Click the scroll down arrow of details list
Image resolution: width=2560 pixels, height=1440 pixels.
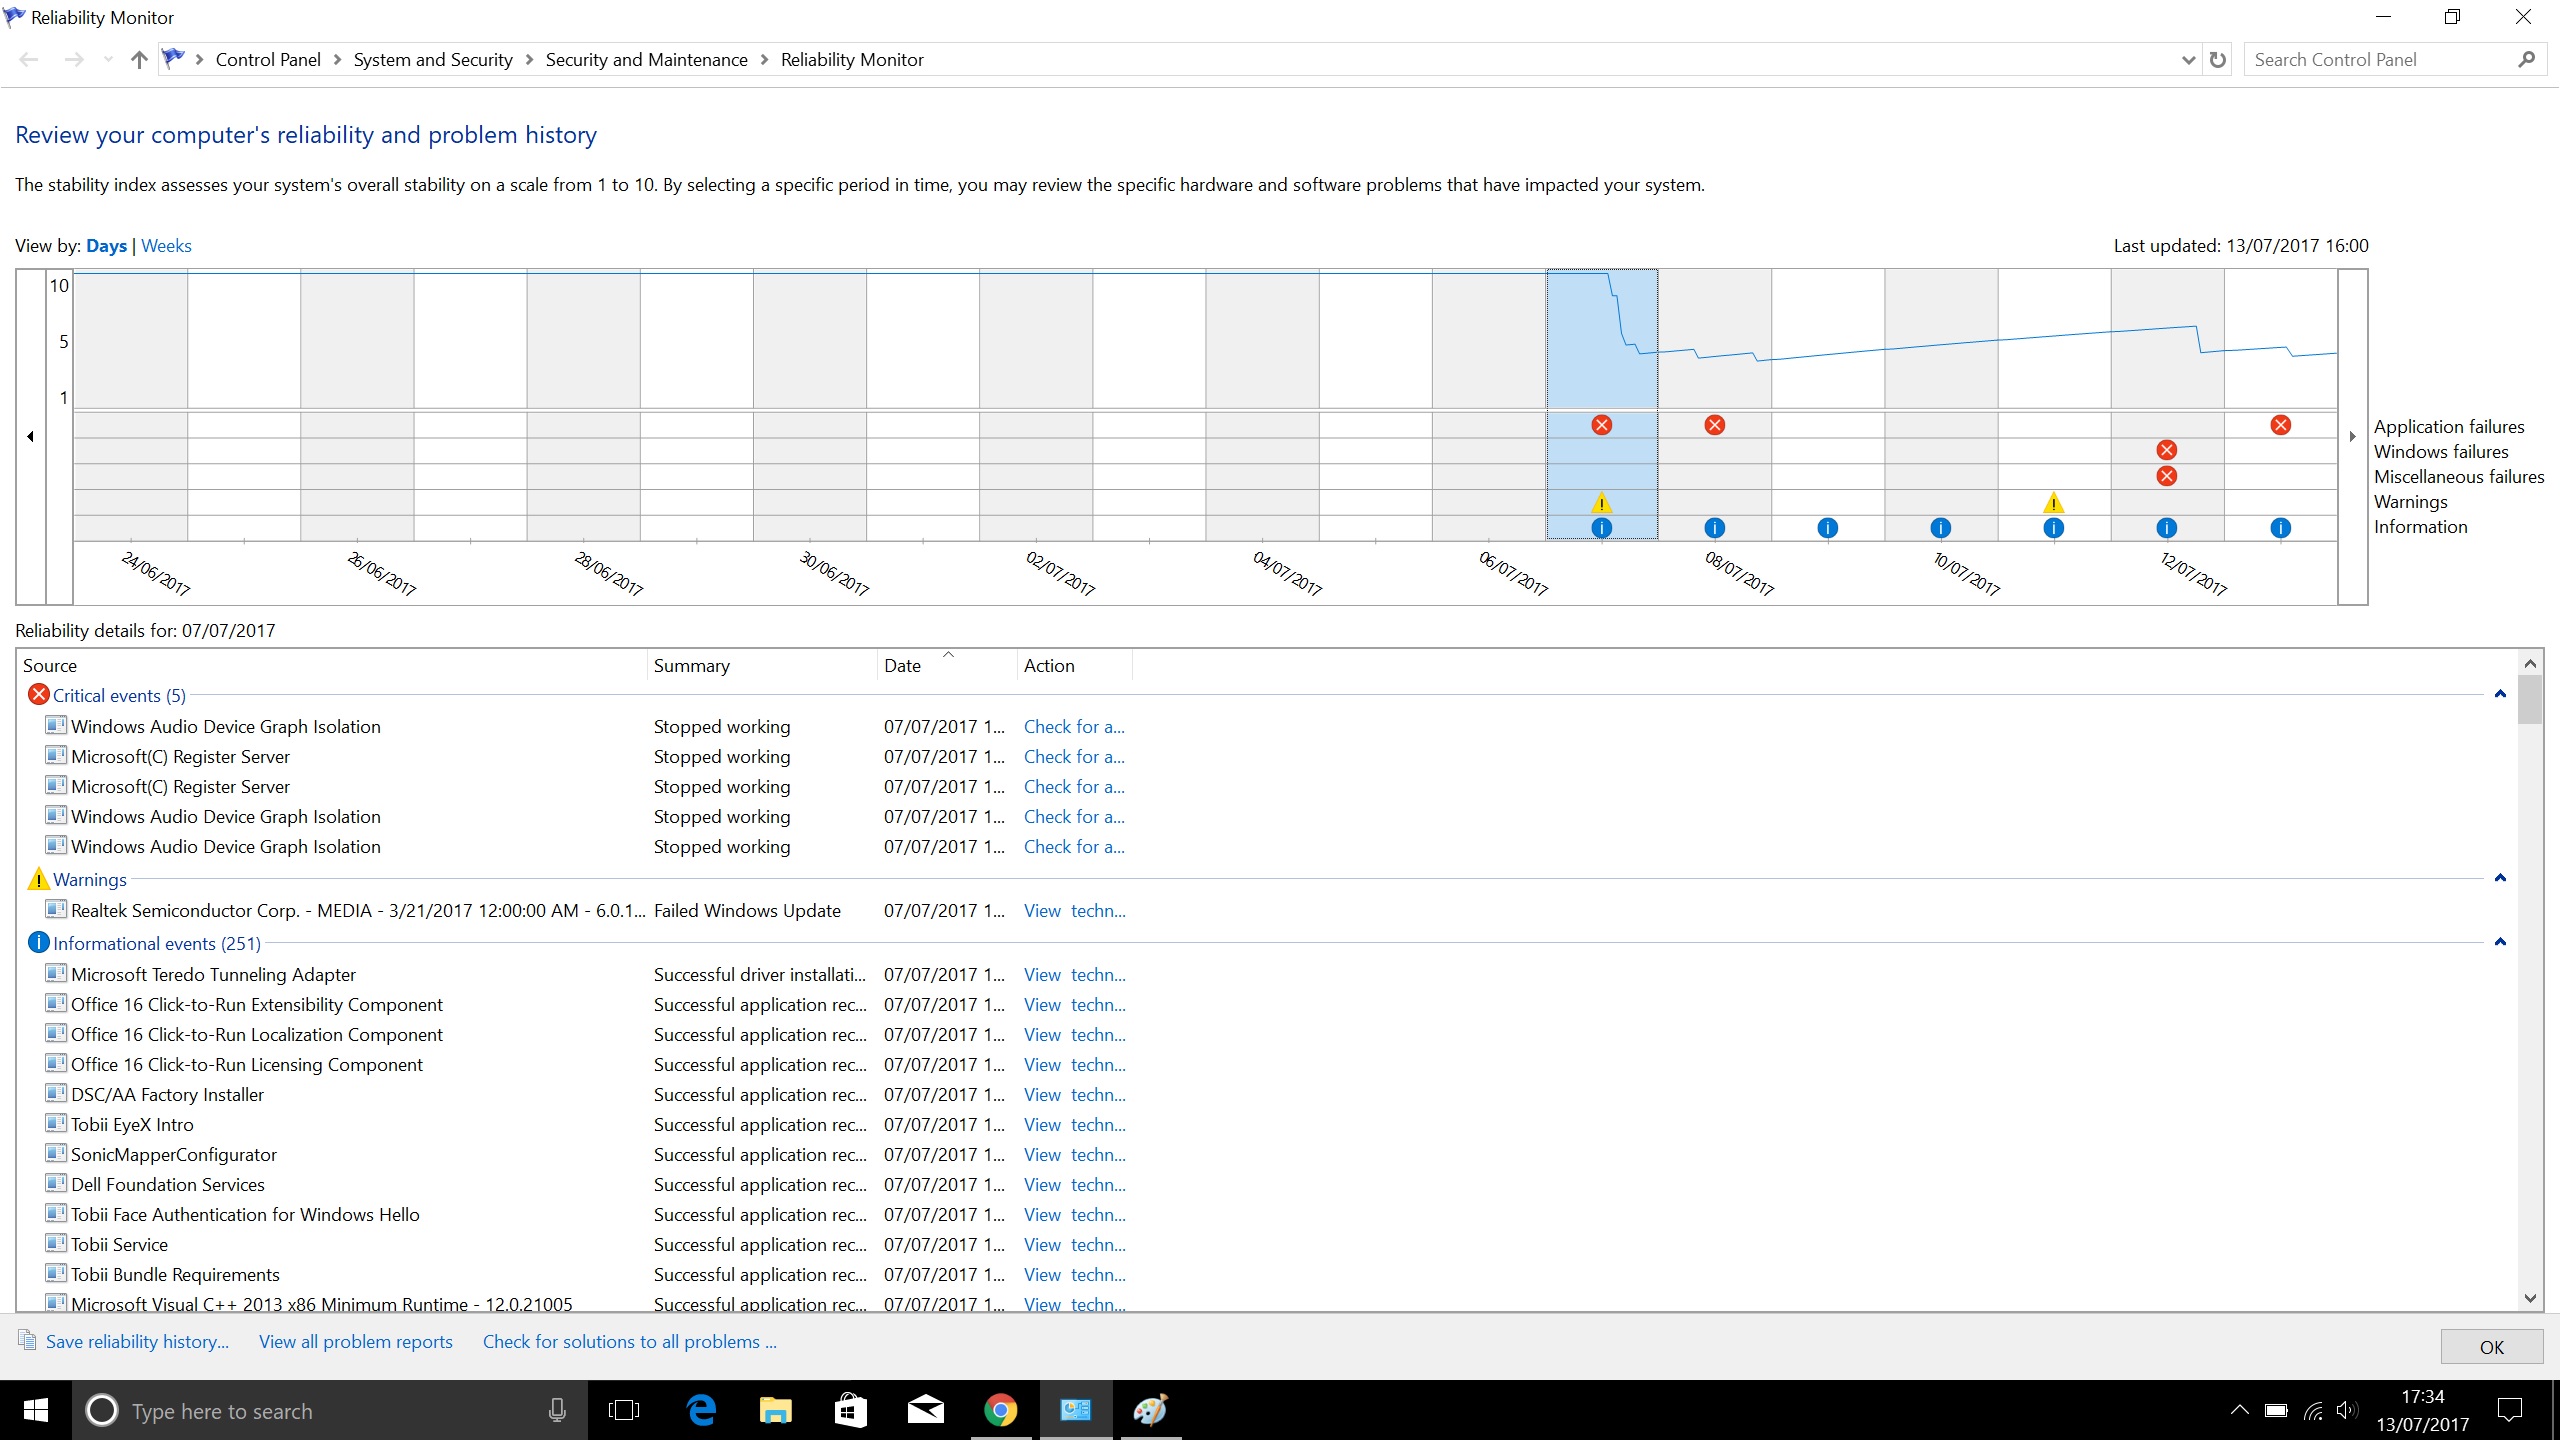coord(2530,1299)
